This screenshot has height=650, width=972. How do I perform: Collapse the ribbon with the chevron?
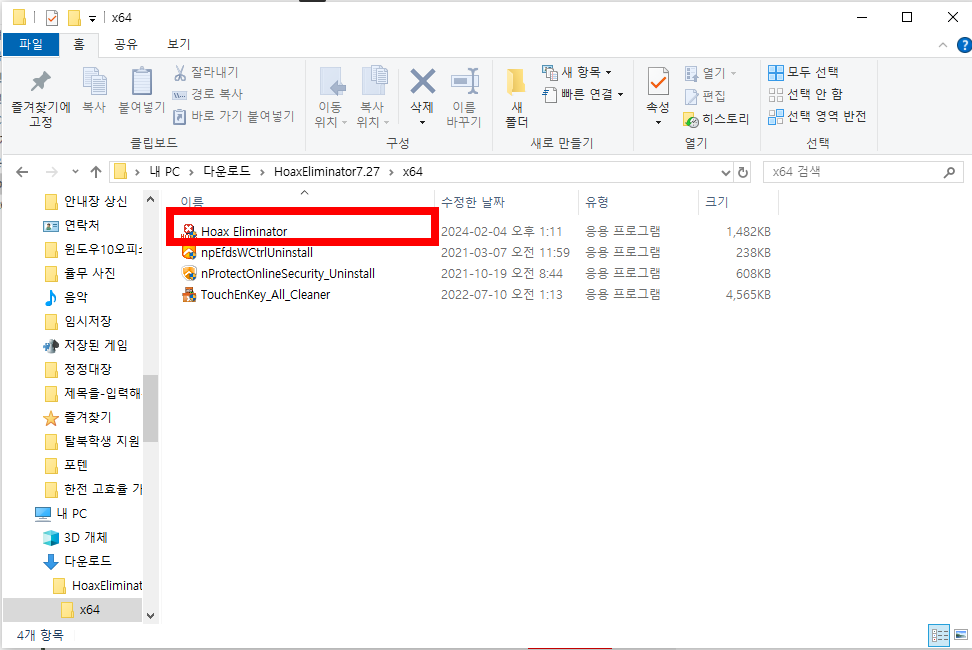tap(943, 45)
